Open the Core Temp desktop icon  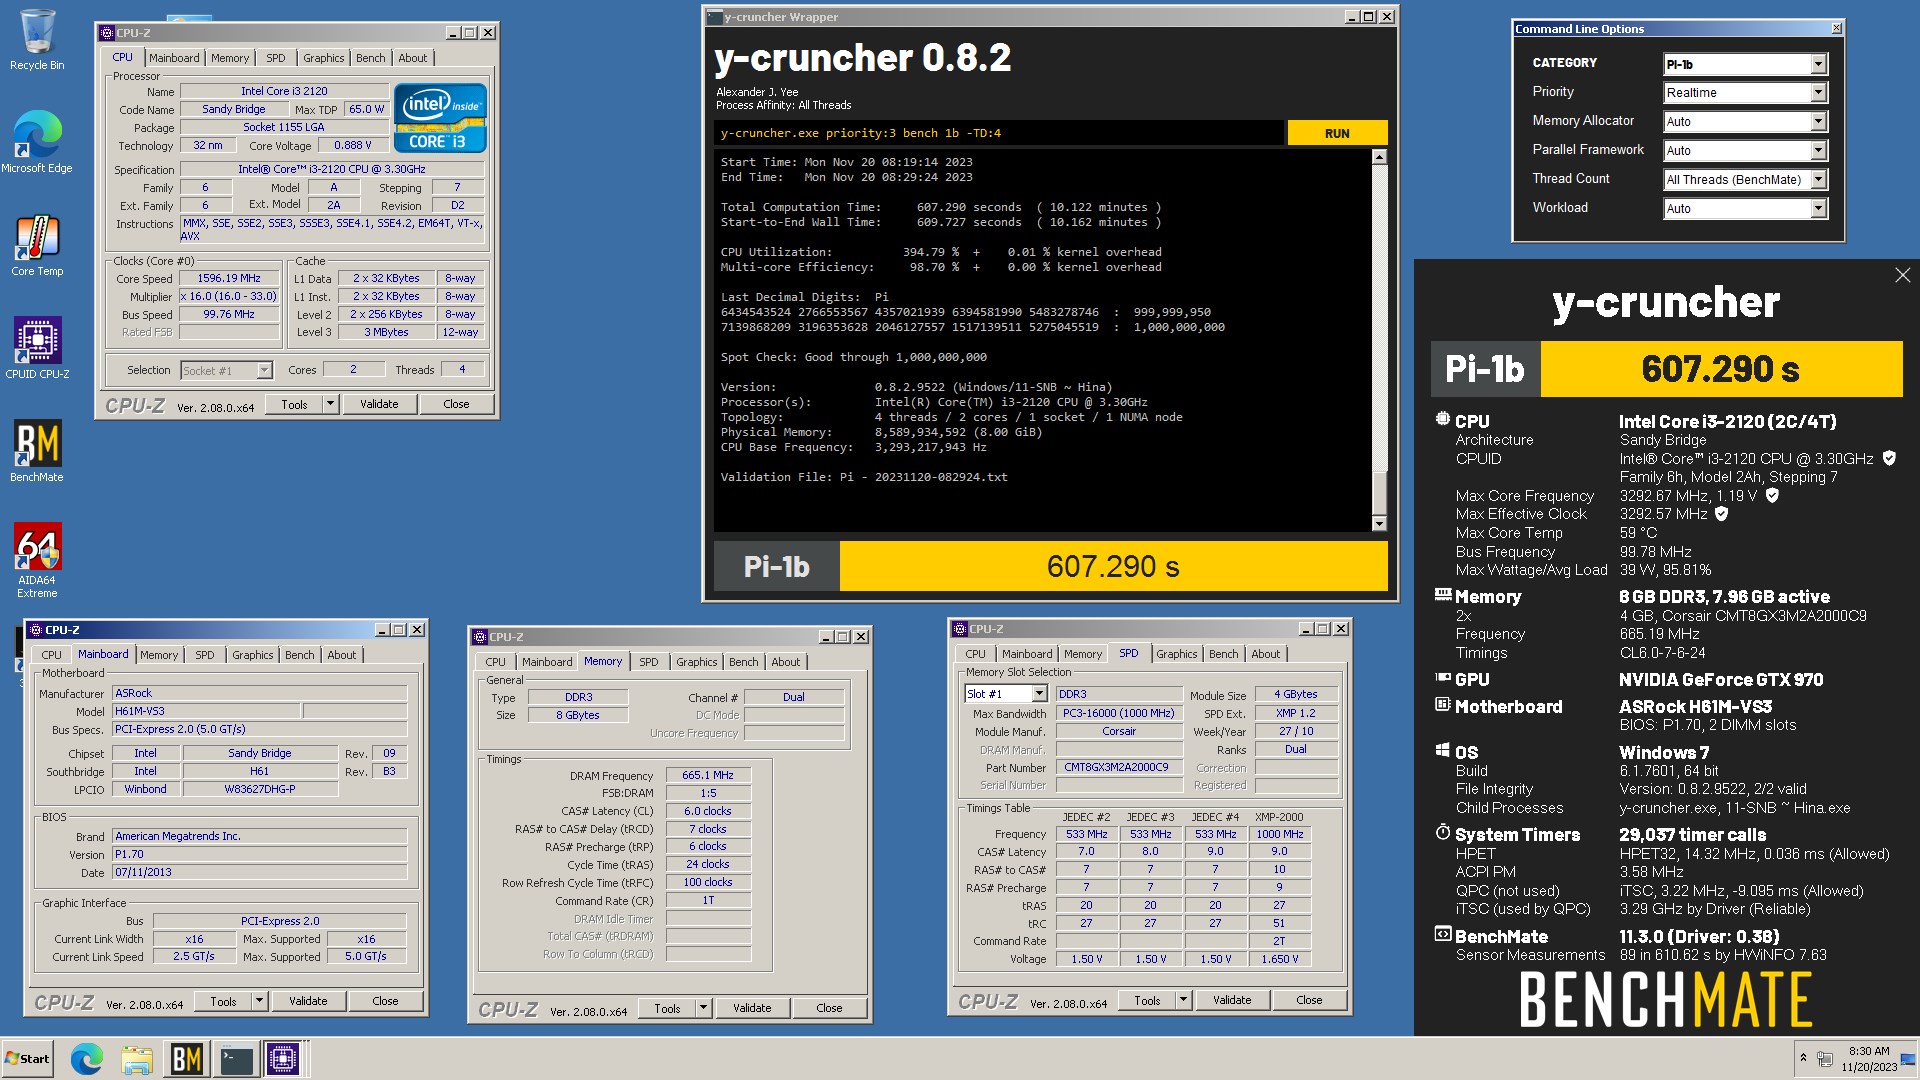37,246
